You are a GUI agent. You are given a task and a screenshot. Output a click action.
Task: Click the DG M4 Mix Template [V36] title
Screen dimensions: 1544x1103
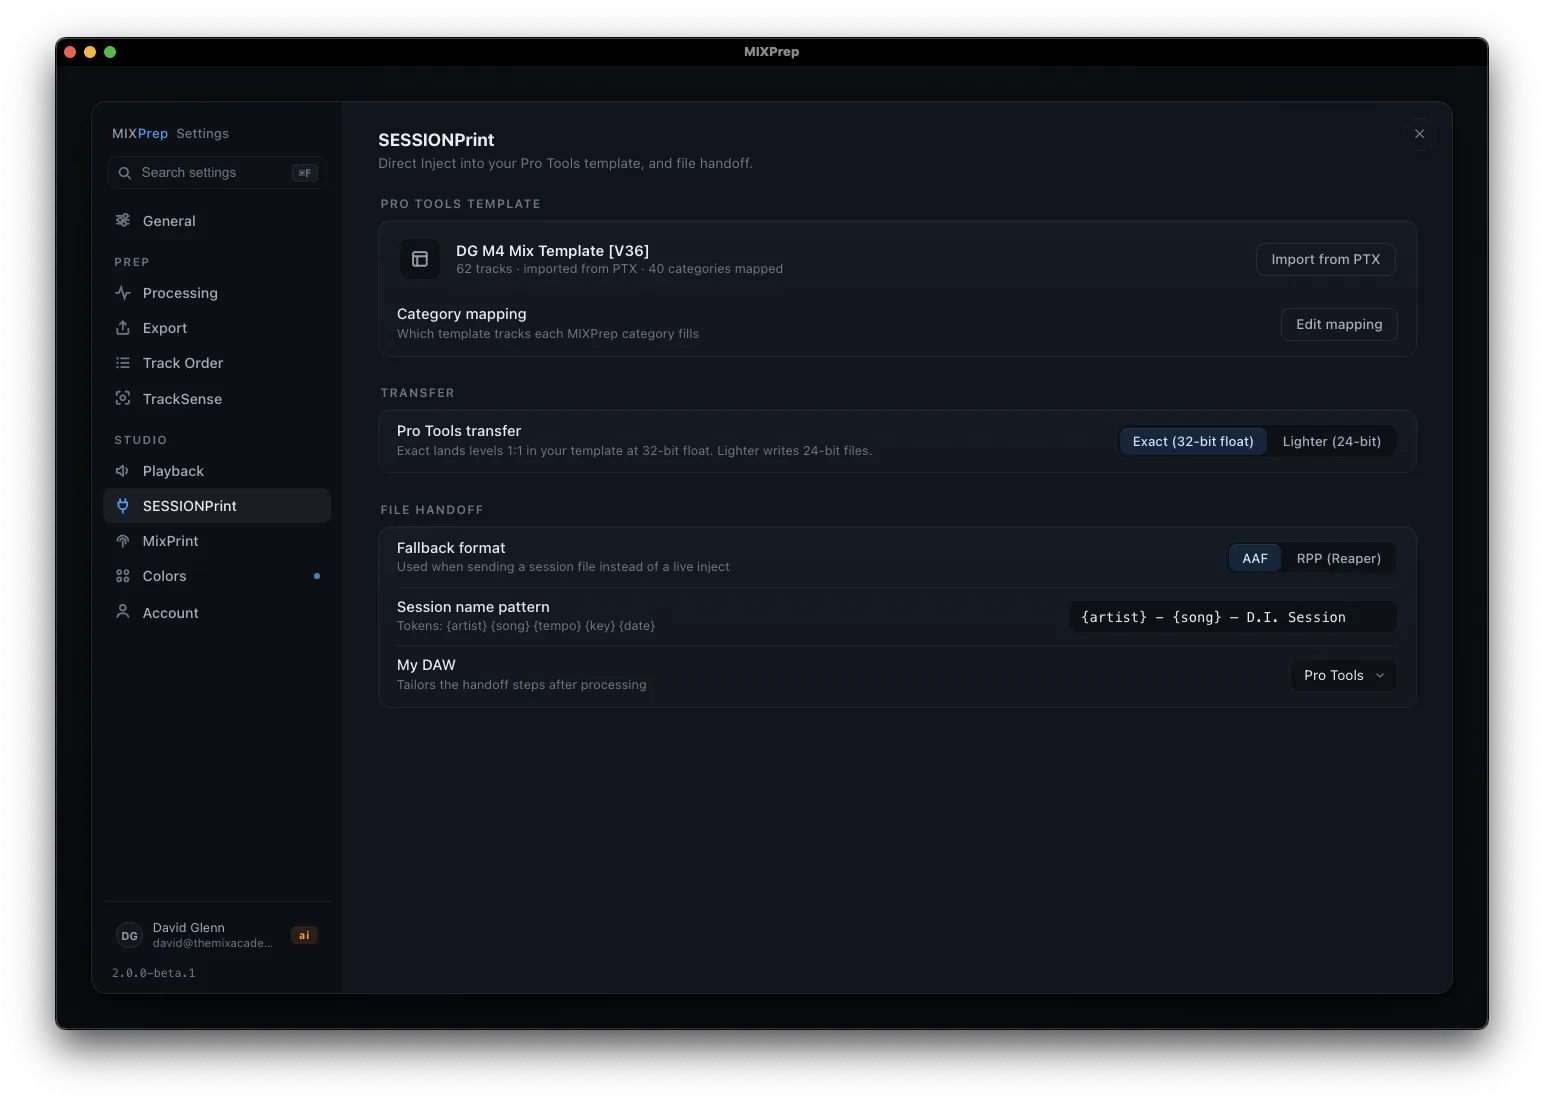click(552, 251)
